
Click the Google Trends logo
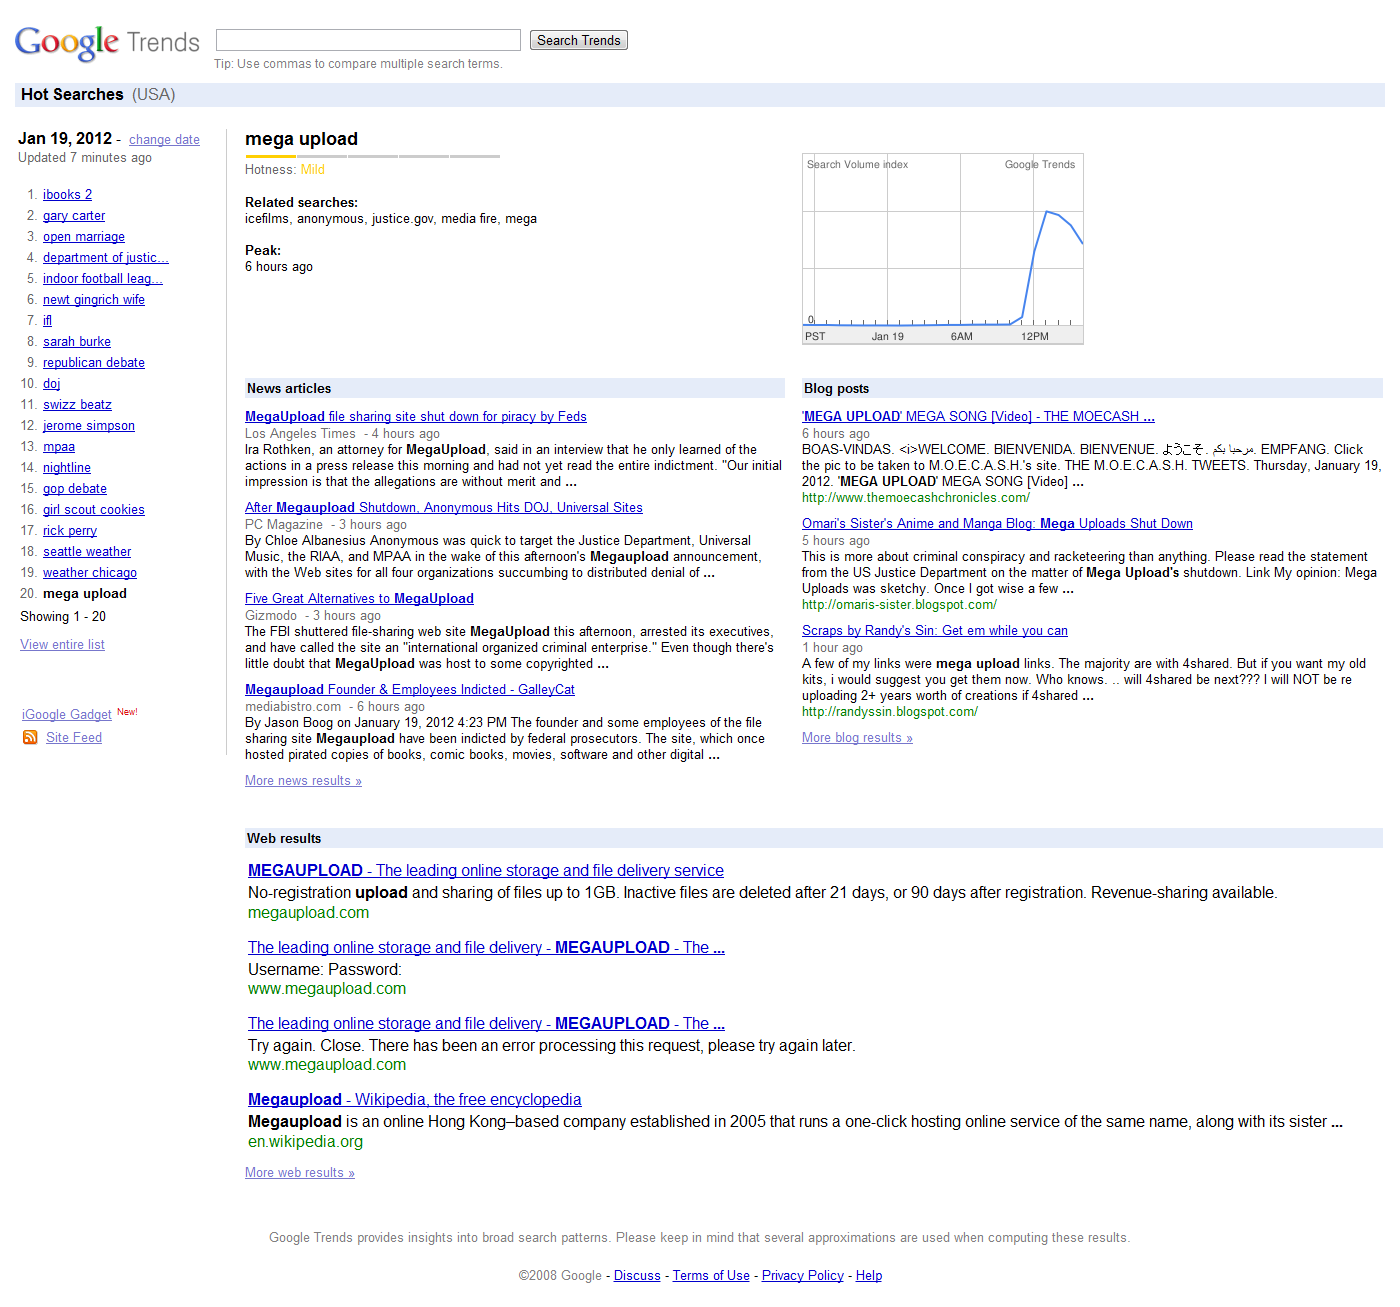[107, 42]
